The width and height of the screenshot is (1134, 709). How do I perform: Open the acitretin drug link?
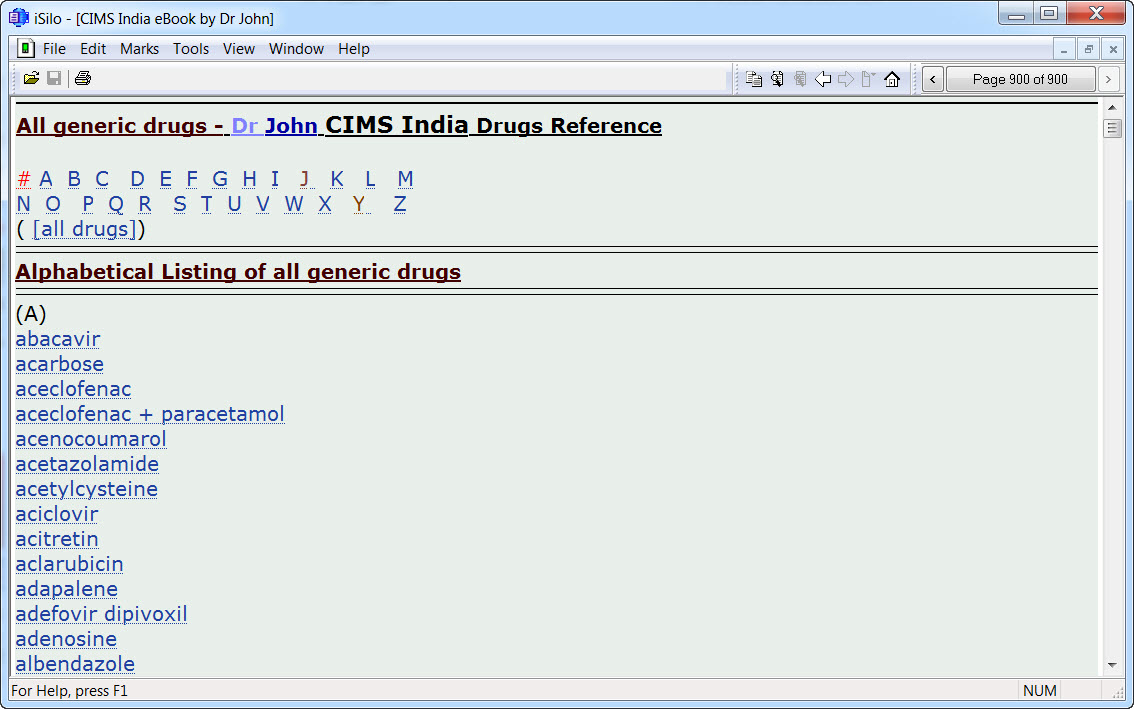(x=57, y=539)
